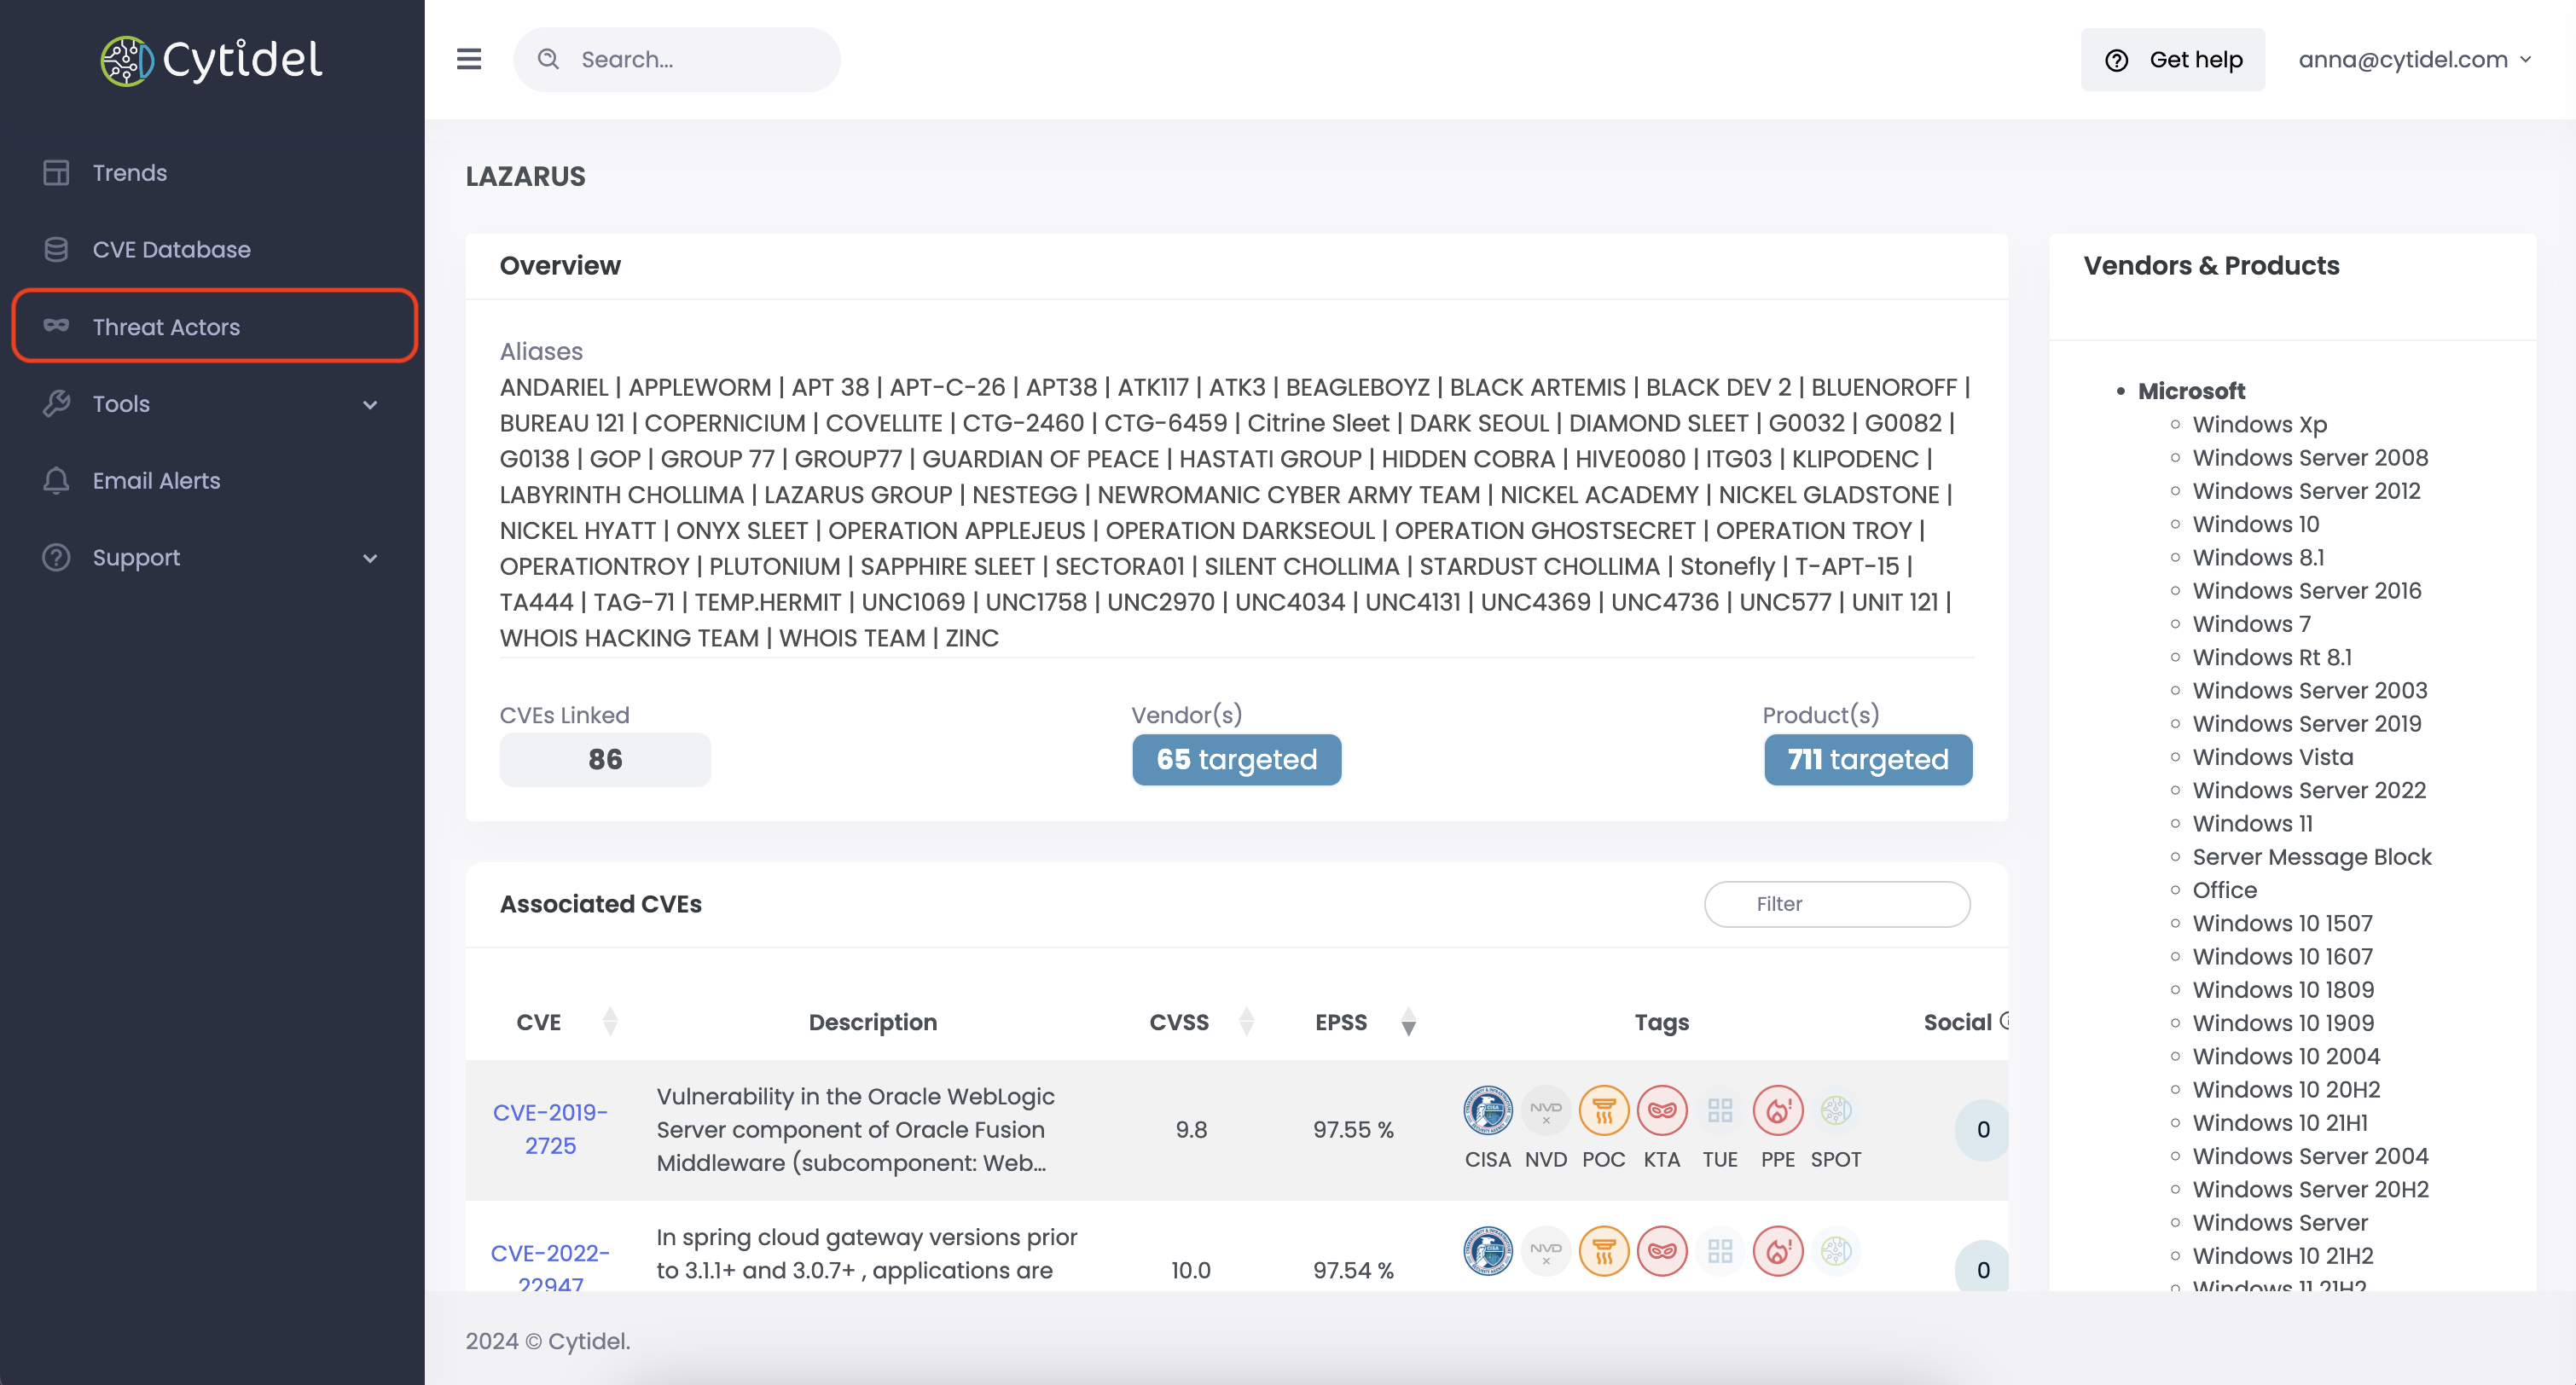Click NVD tag icon for CVE-2022-22947
Image resolution: width=2576 pixels, height=1385 pixels.
[x=1546, y=1251]
